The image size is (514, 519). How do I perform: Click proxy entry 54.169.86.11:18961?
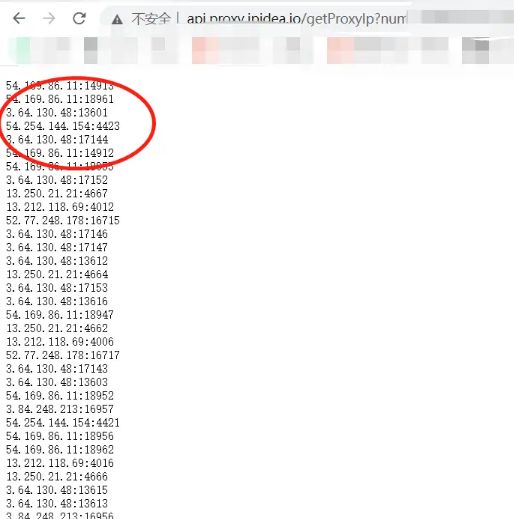pos(60,99)
